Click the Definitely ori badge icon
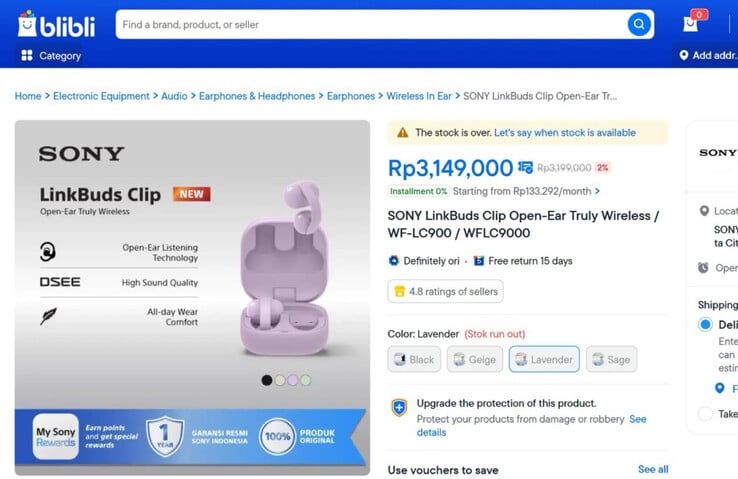The image size is (738, 479). [x=394, y=261]
